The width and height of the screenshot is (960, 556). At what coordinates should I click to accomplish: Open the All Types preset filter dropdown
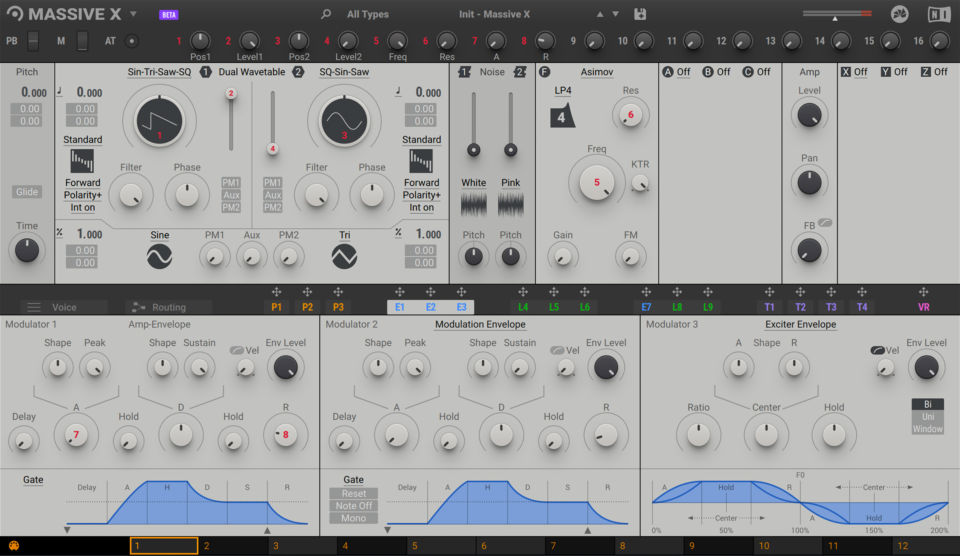[367, 14]
